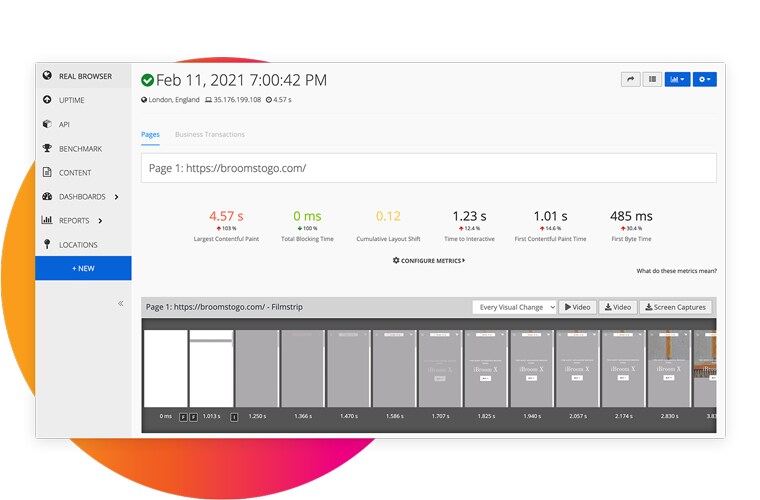Expand the Dashboards submenu arrow
The height and width of the screenshot is (500, 760).
pos(116,197)
